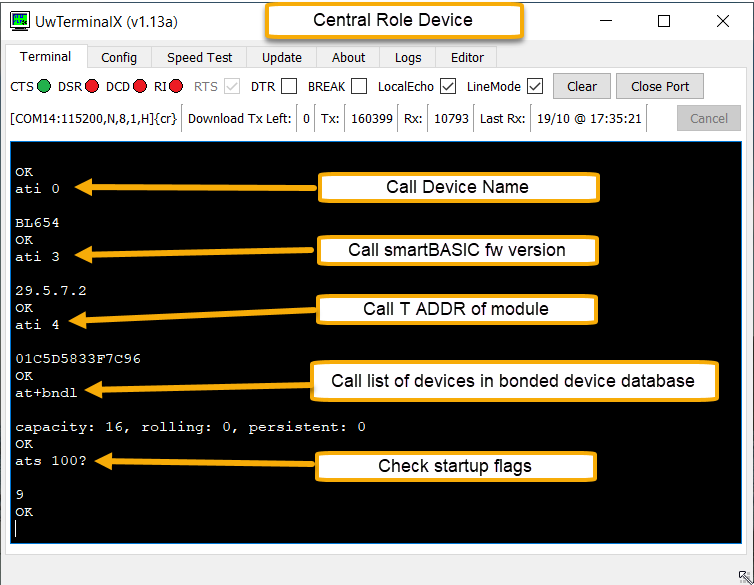Open the About tab

[x=348, y=58]
